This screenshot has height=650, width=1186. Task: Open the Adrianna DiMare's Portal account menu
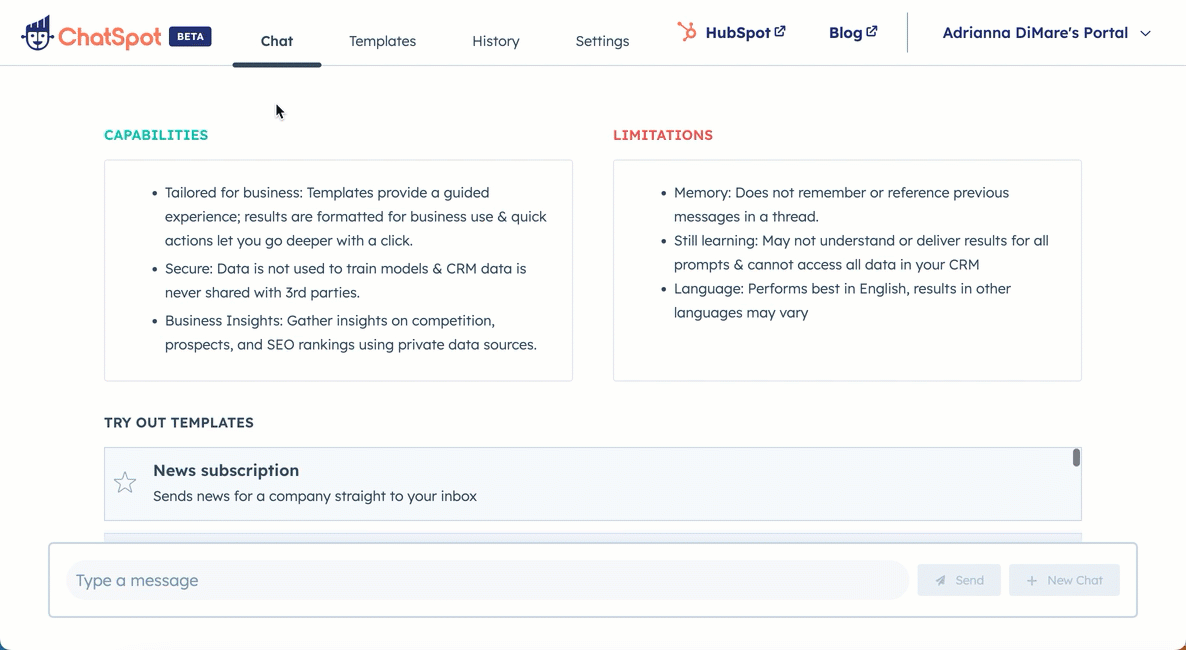[x=1035, y=33]
